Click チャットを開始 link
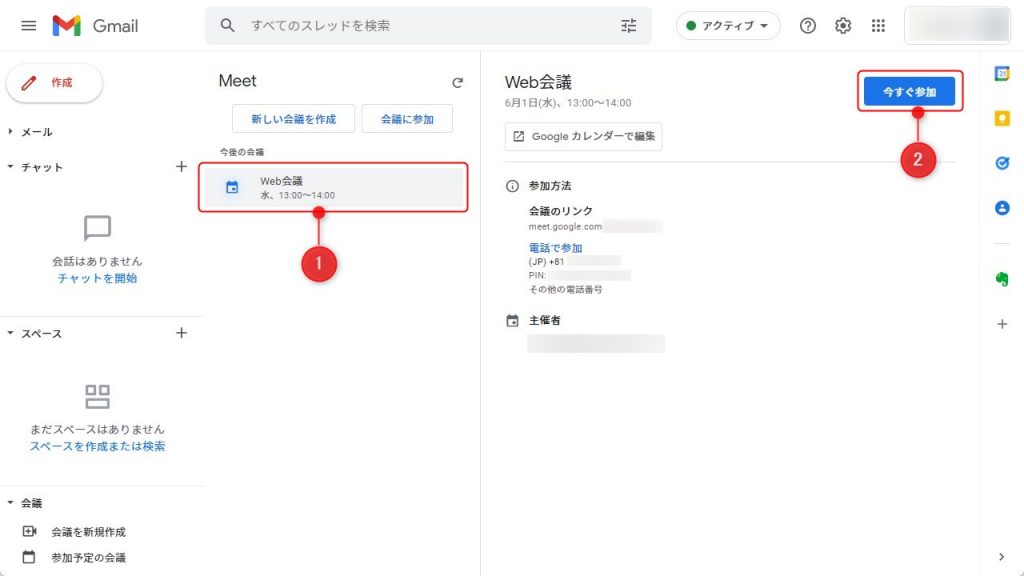 (x=97, y=278)
